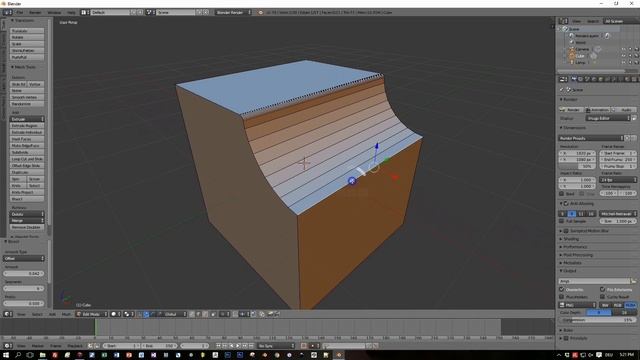
Task: Click the OpenGL render animation icon
Action: point(277,314)
